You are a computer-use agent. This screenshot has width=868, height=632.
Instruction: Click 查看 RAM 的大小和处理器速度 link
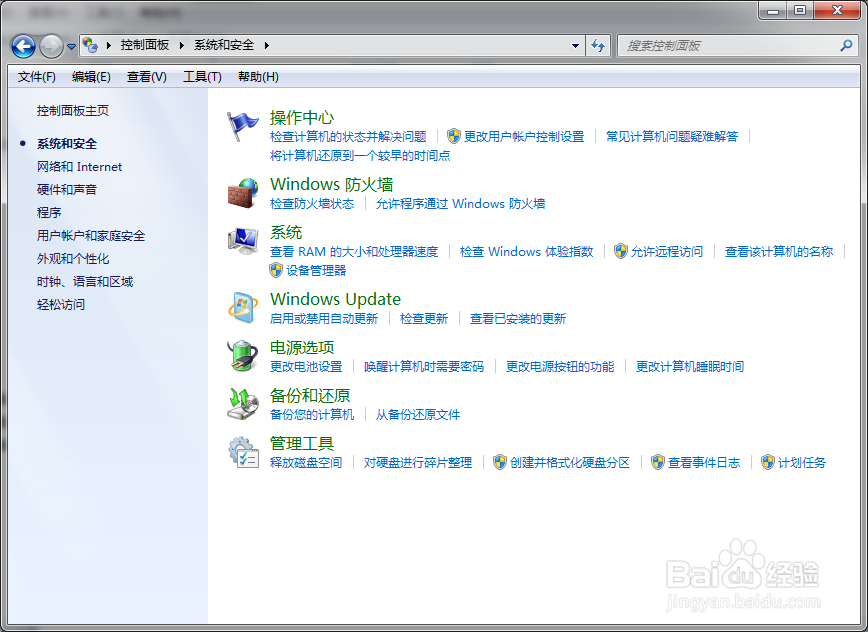[354, 252]
